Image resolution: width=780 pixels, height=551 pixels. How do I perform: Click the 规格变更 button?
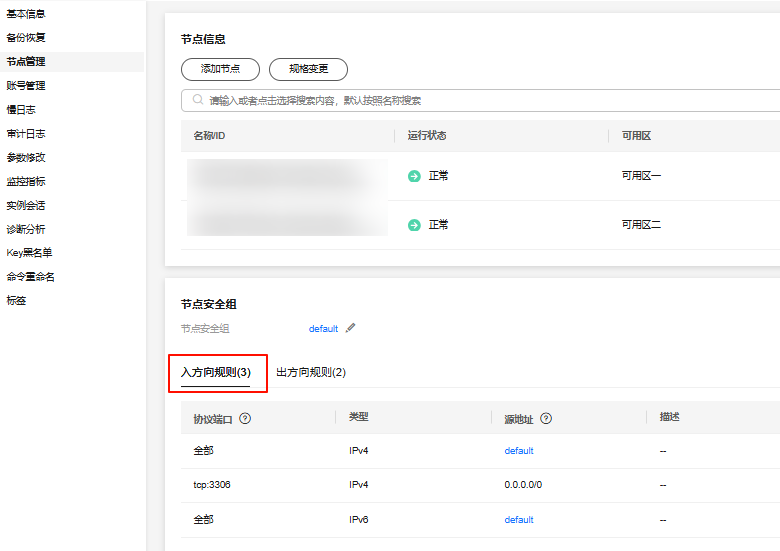click(308, 69)
